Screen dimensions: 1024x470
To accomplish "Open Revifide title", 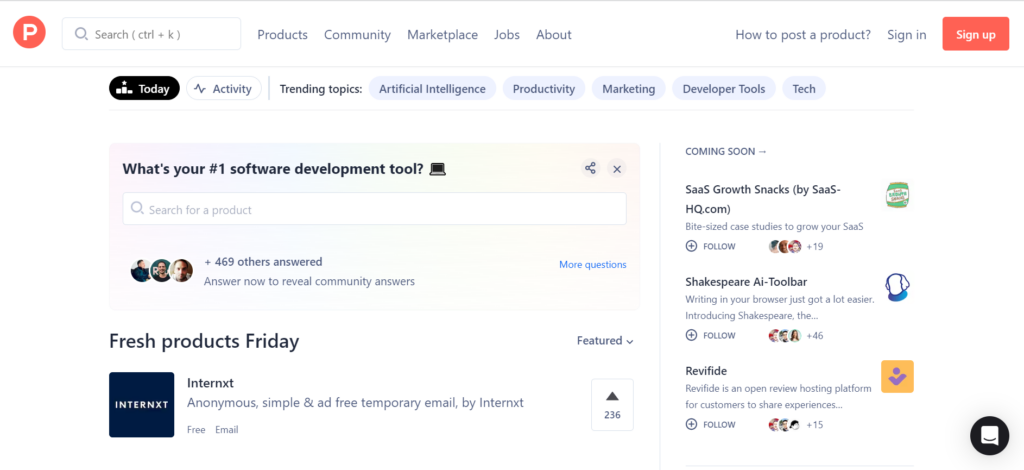I will [x=706, y=371].
